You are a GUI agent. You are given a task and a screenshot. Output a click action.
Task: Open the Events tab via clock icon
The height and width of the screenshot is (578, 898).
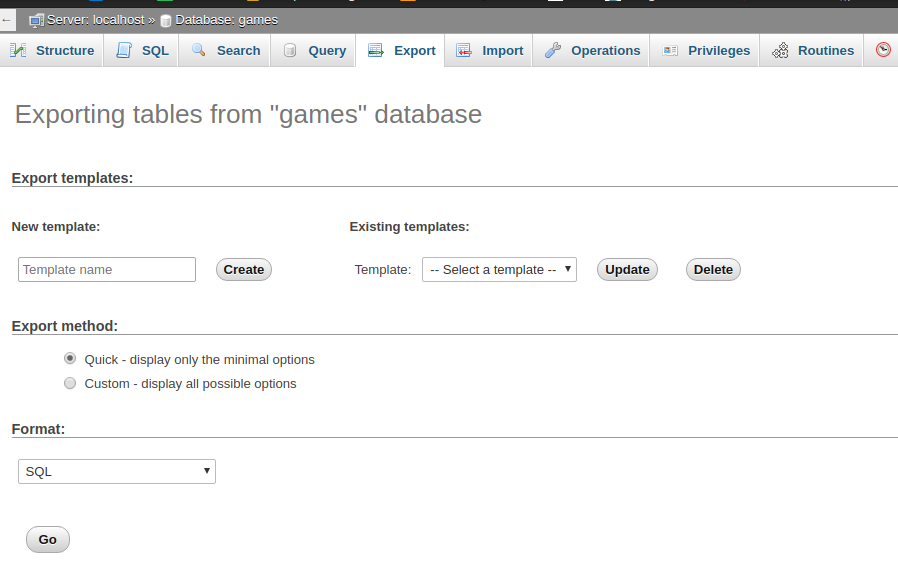[883, 50]
